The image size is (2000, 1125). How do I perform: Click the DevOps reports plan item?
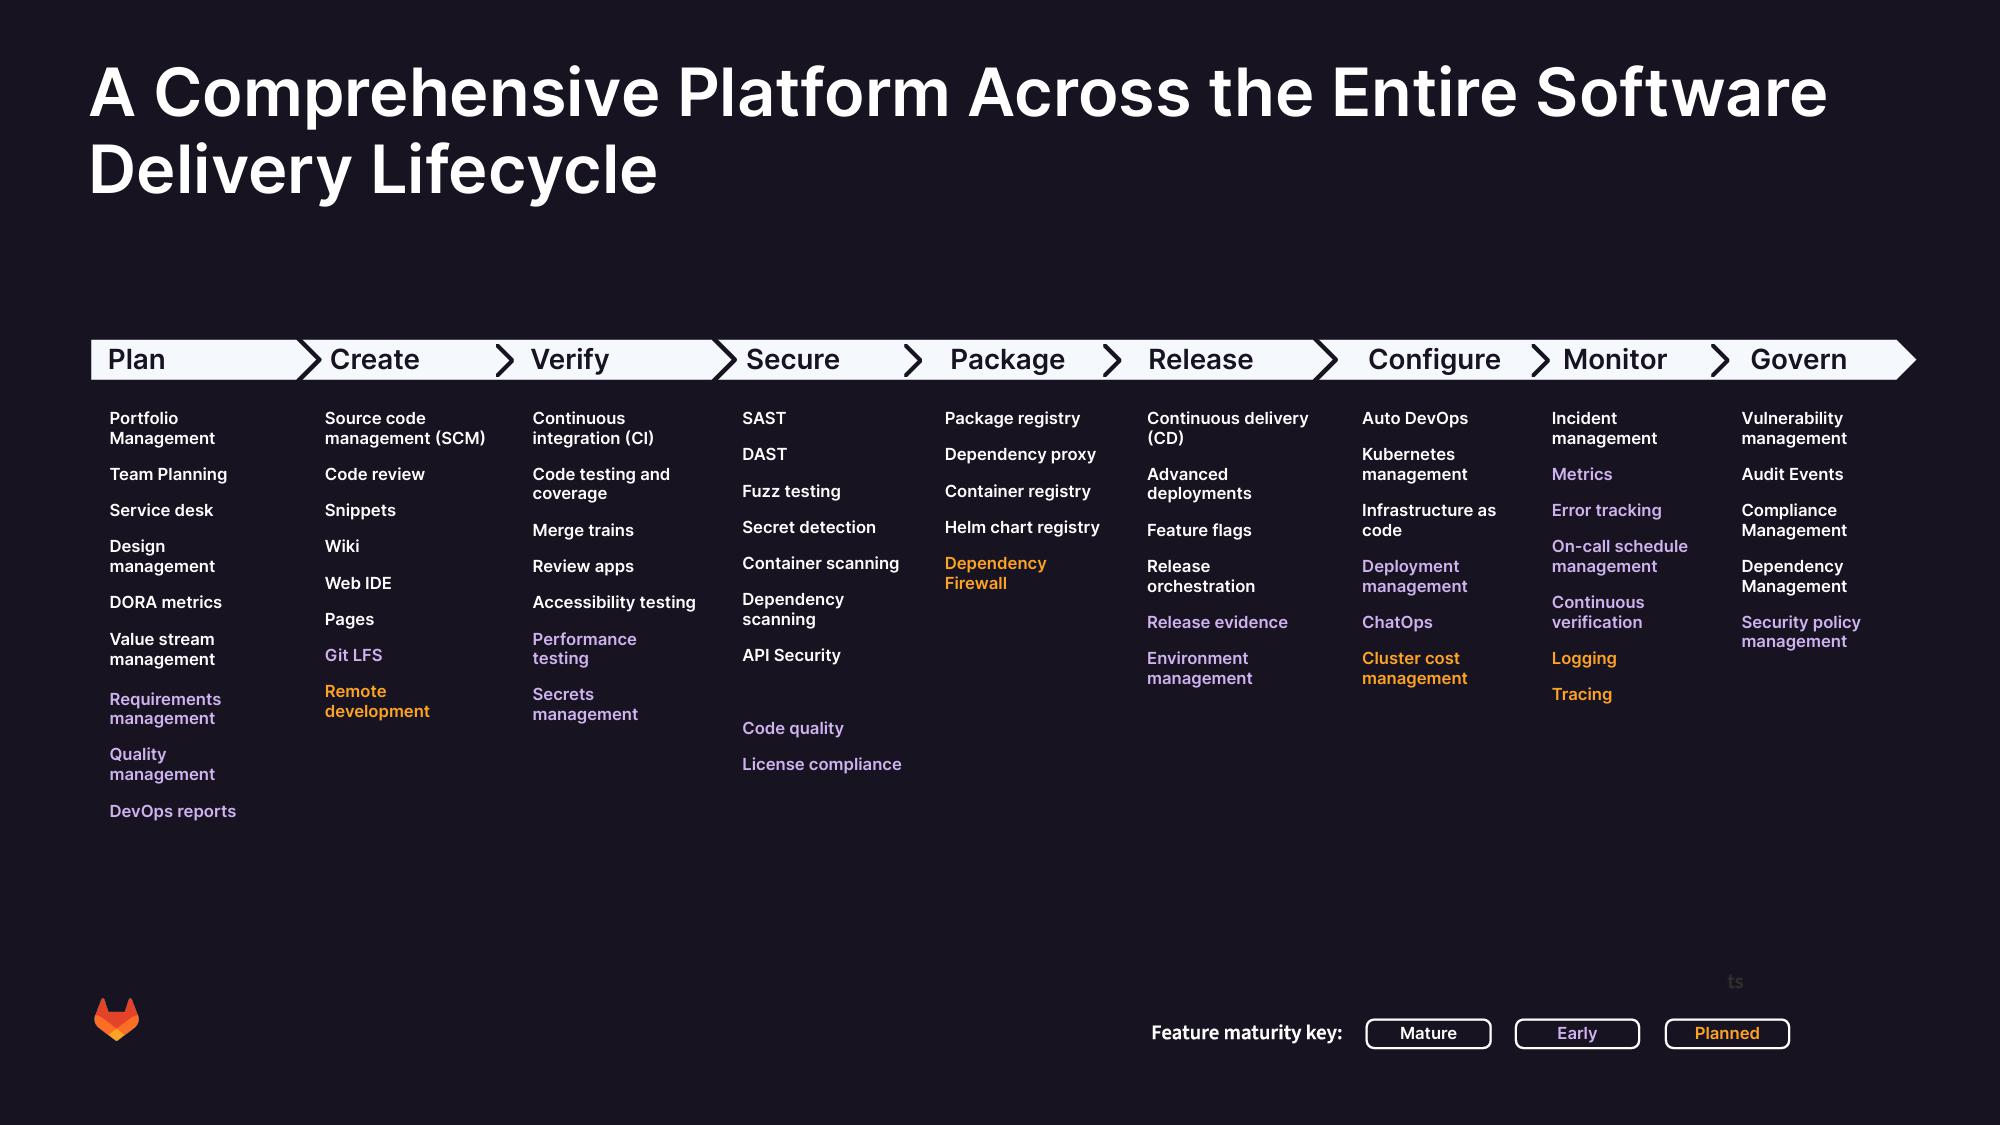click(x=172, y=810)
